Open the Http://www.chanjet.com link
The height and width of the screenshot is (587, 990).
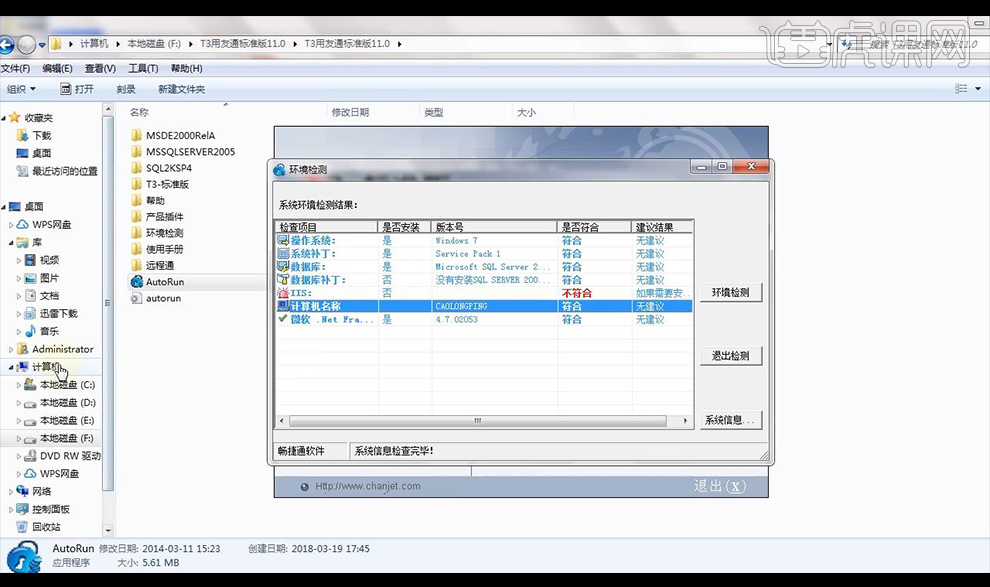pyautogui.click(x=367, y=486)
